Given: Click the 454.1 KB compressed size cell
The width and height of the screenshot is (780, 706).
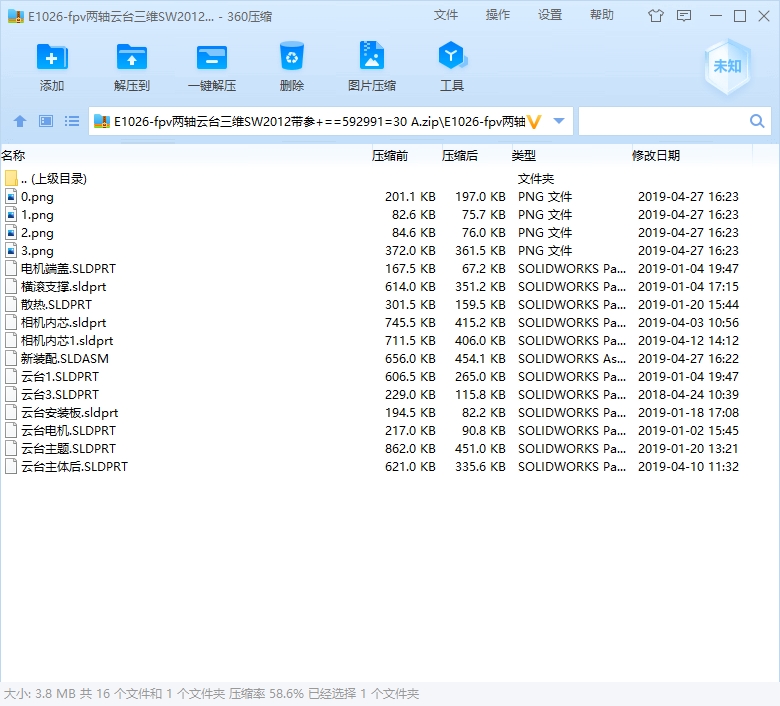Looking at the screenshot, I should pyautogui.click(x=480, y=358).
